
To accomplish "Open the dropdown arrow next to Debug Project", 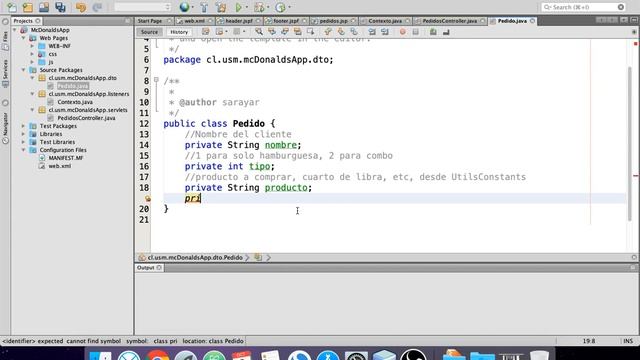I will click(x=268, y=7).
